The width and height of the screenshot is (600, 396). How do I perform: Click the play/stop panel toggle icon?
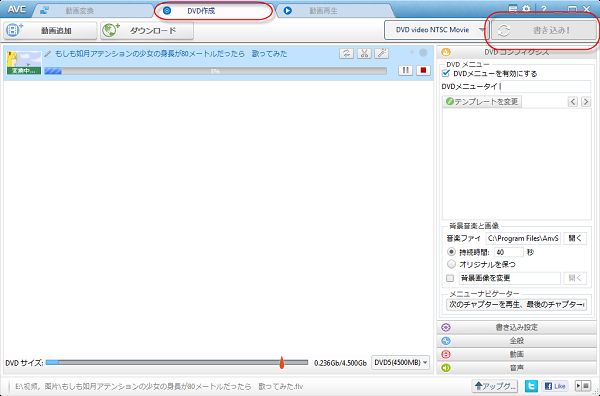(x=583, y=386)
